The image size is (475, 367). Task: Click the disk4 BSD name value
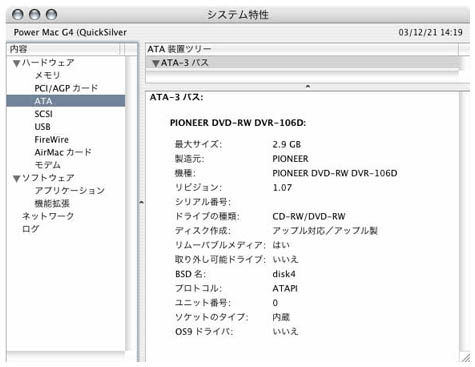(x=284, y=274)
